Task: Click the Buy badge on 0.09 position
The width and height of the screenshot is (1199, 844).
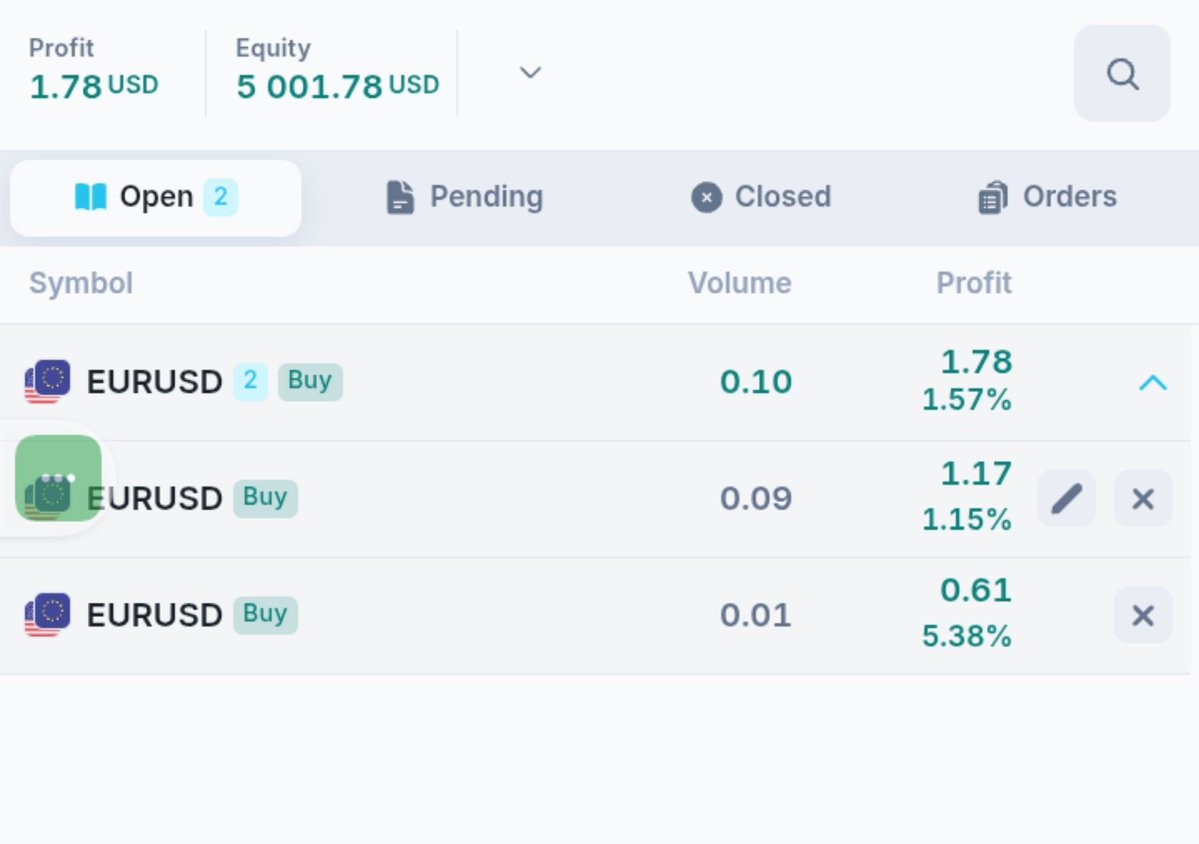Action: [x=265, y=498]
